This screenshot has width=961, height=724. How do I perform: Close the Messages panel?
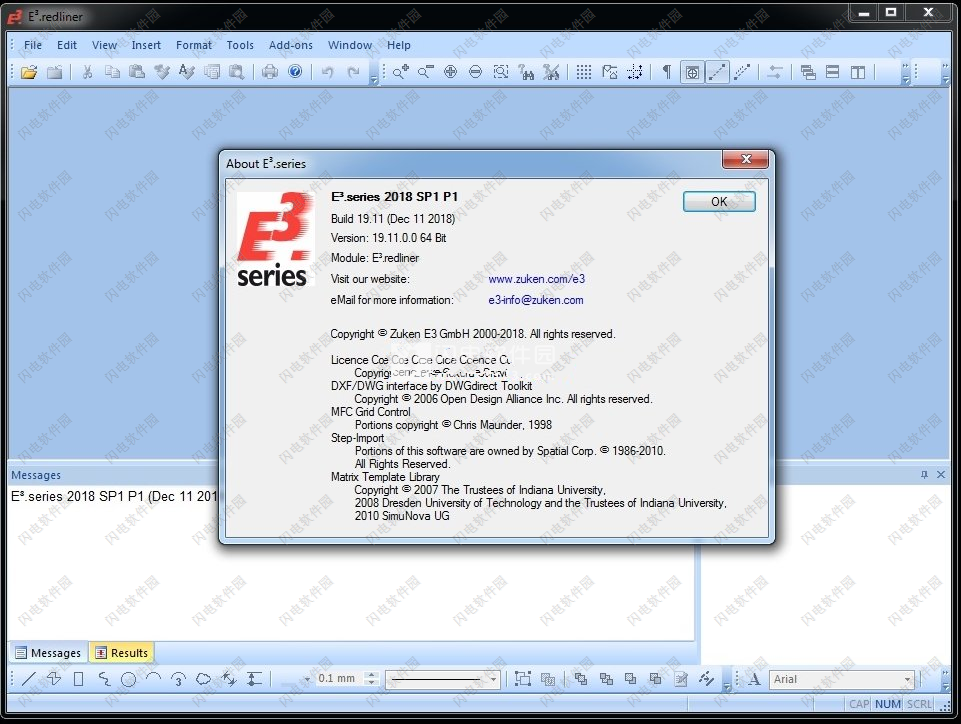pos(941,474)
